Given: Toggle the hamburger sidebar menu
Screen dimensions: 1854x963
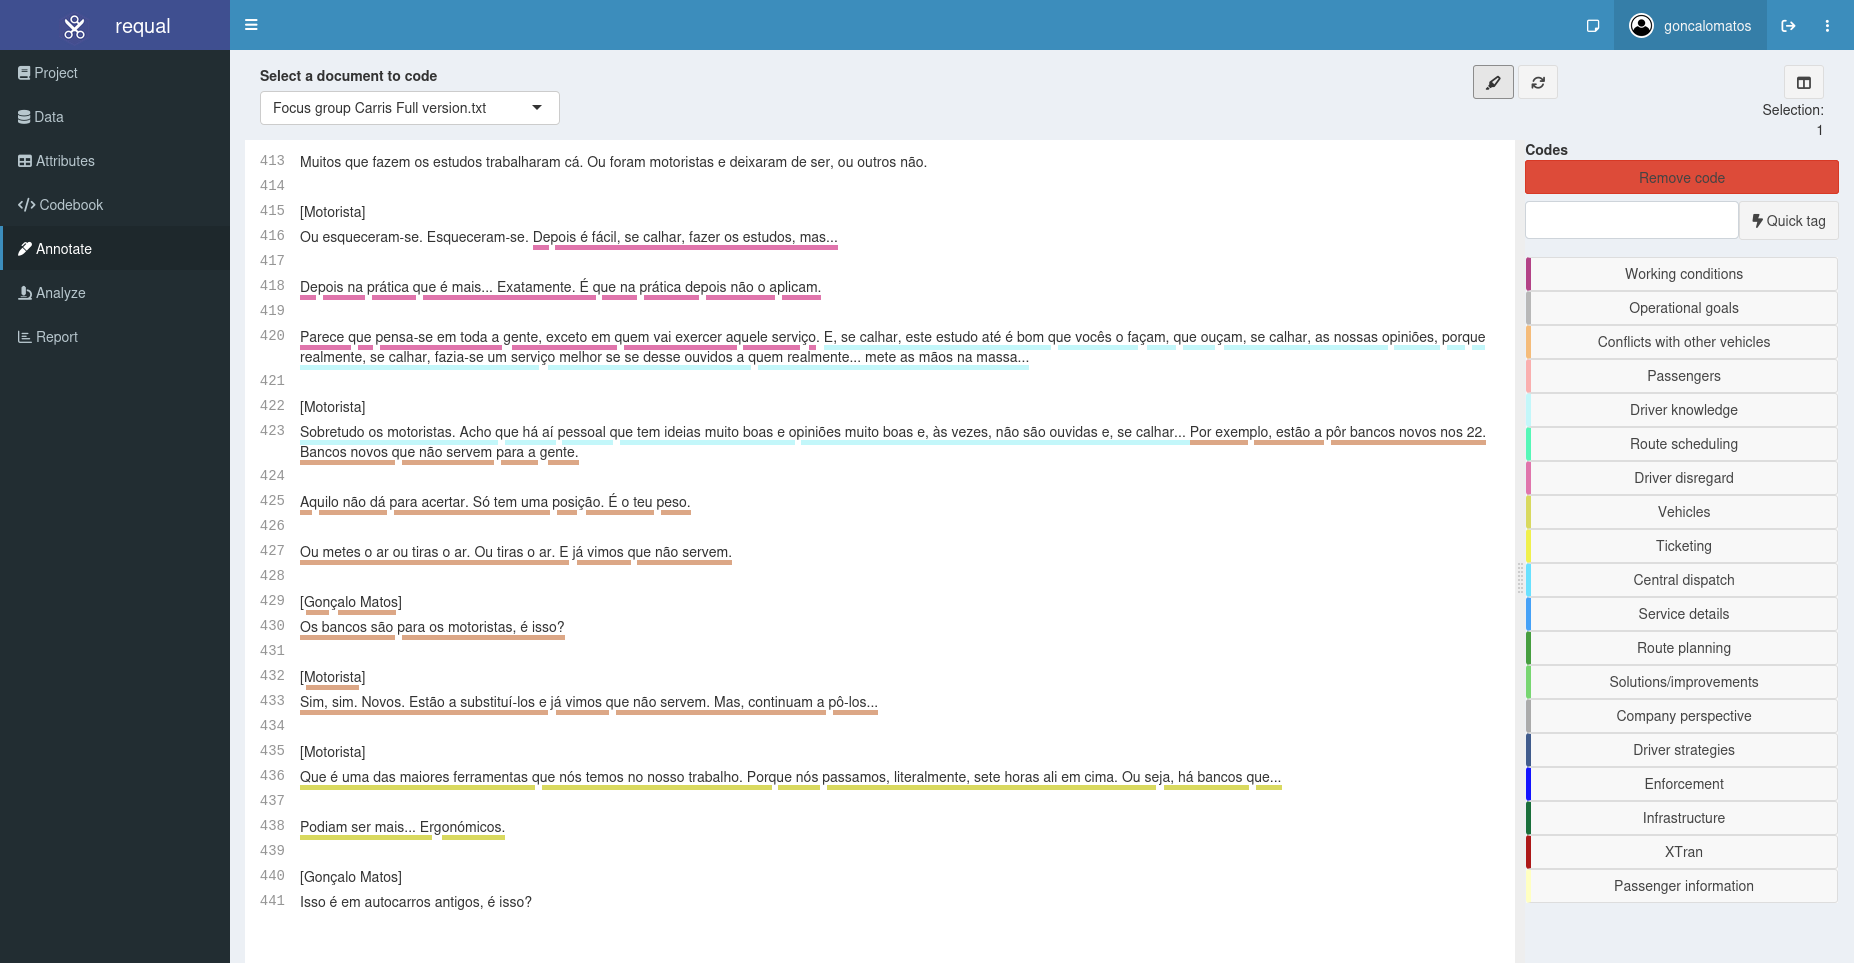Looking at the screenshot, I should coord(251,25).
